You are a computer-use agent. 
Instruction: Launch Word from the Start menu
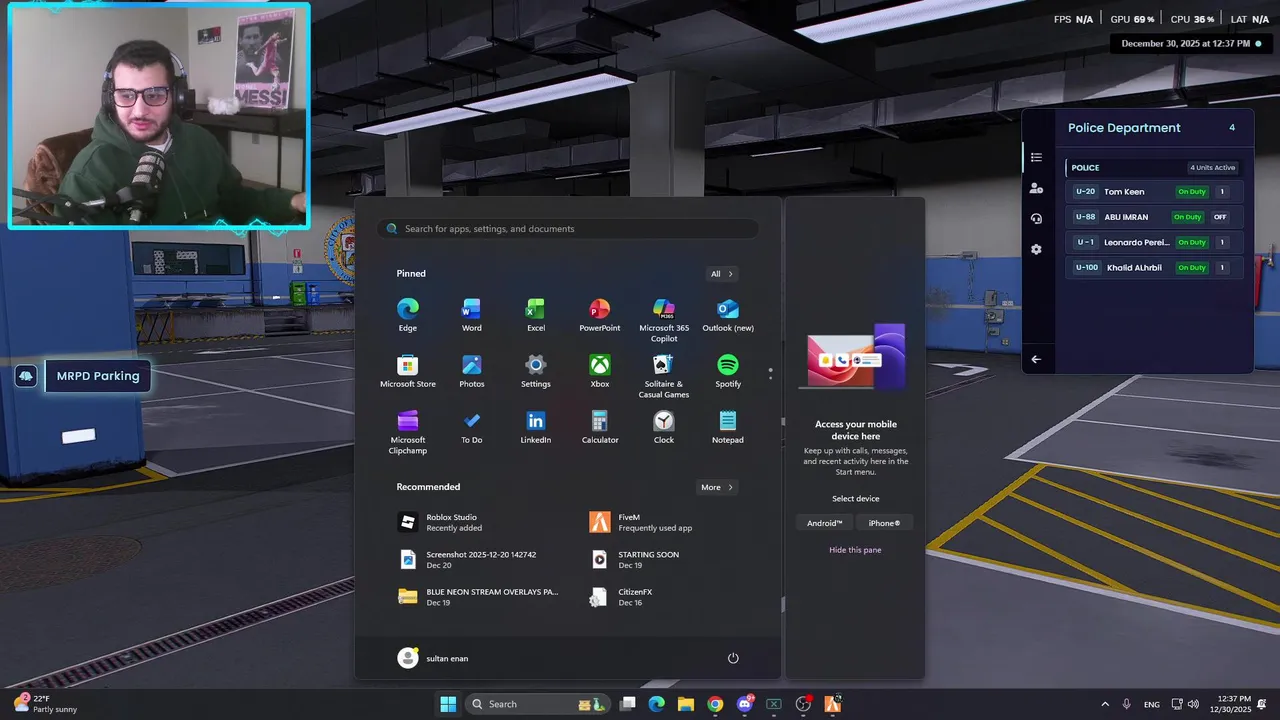471,315
